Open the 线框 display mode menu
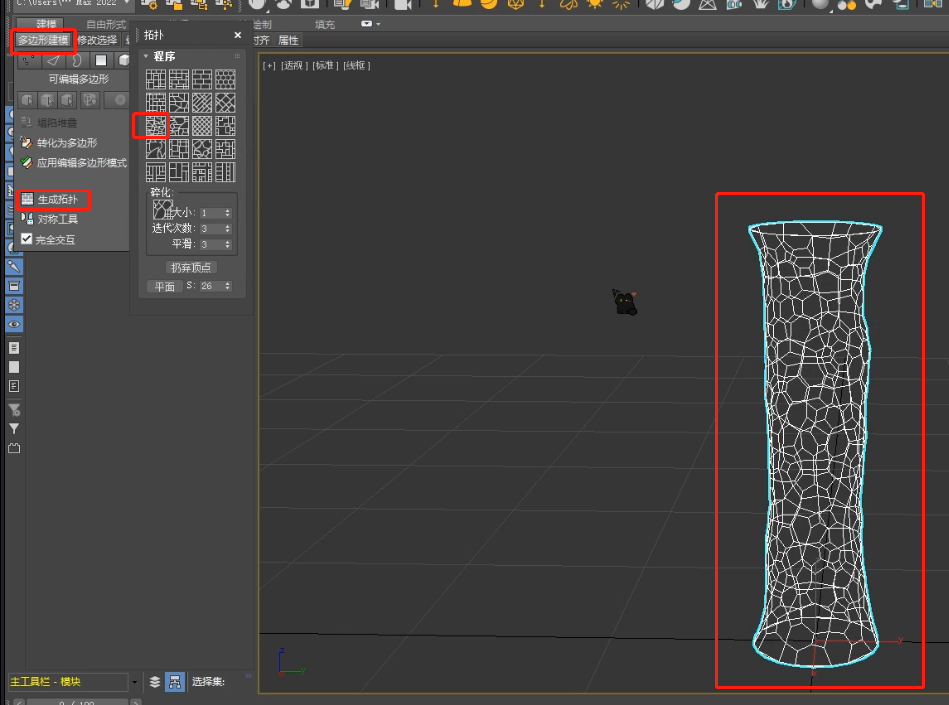The width and height of the screenshot is (949, 705). tap(356, 65)
